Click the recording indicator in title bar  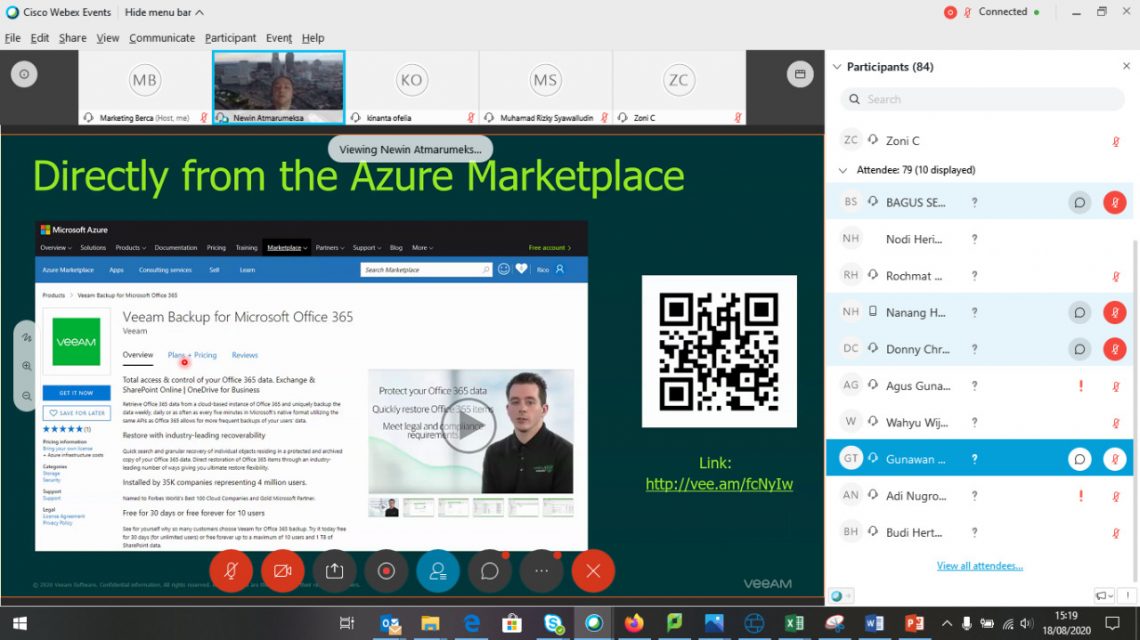[950, 12]
